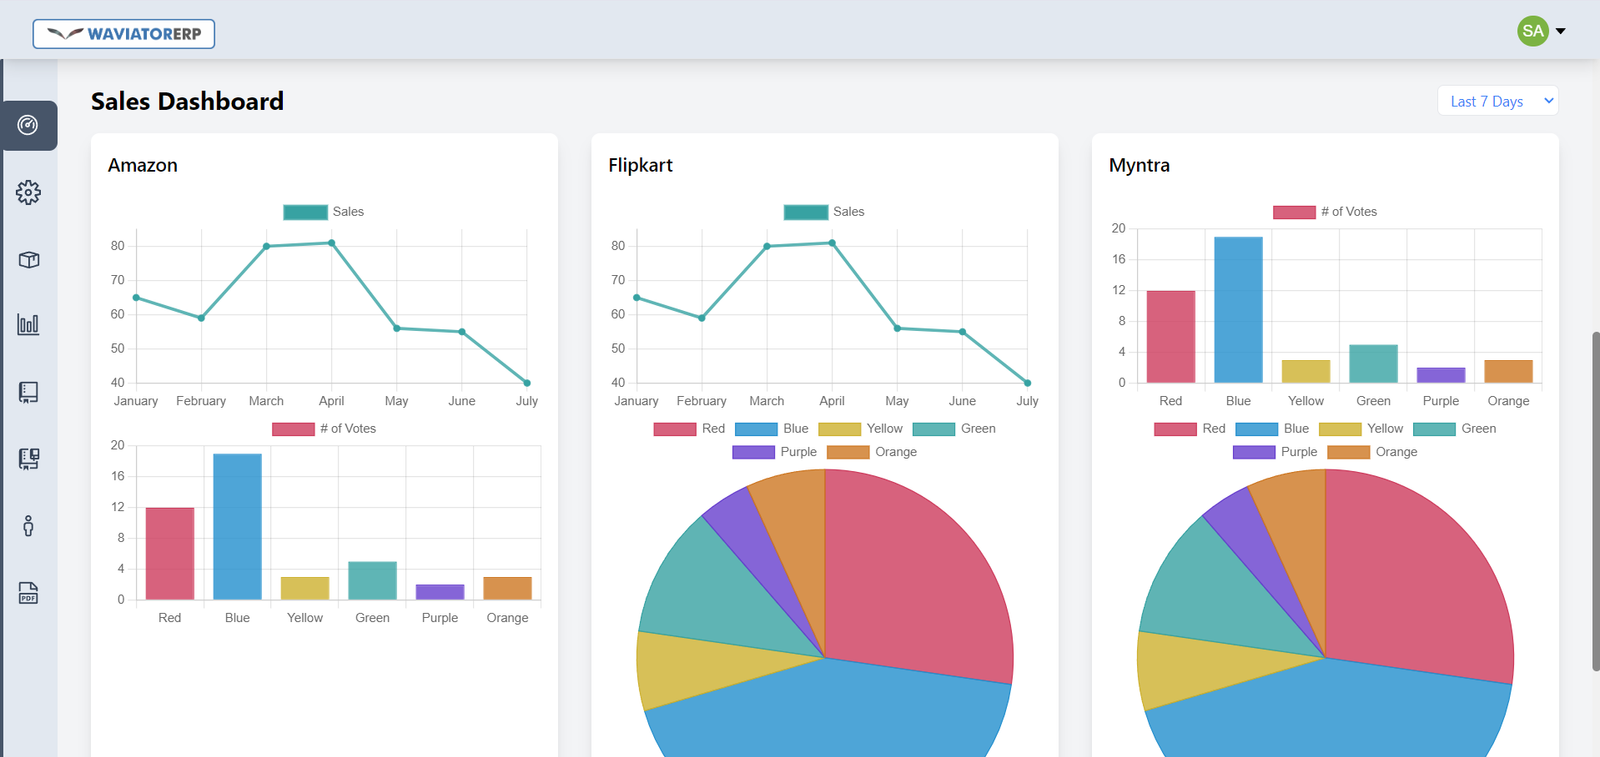
Task: Click the Myntra card title
Action: (1139, 165)
